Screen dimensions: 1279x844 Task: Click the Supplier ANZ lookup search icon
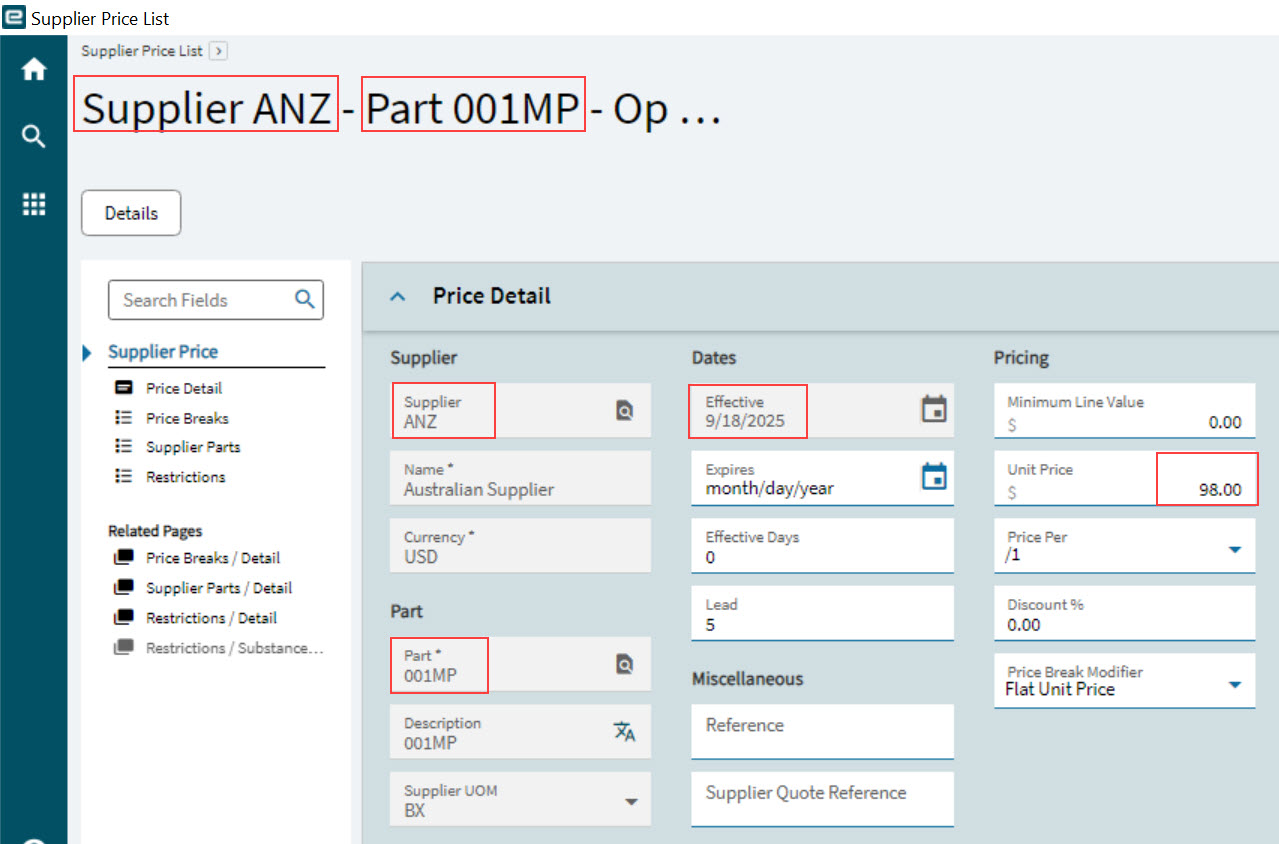coord(624,410)
